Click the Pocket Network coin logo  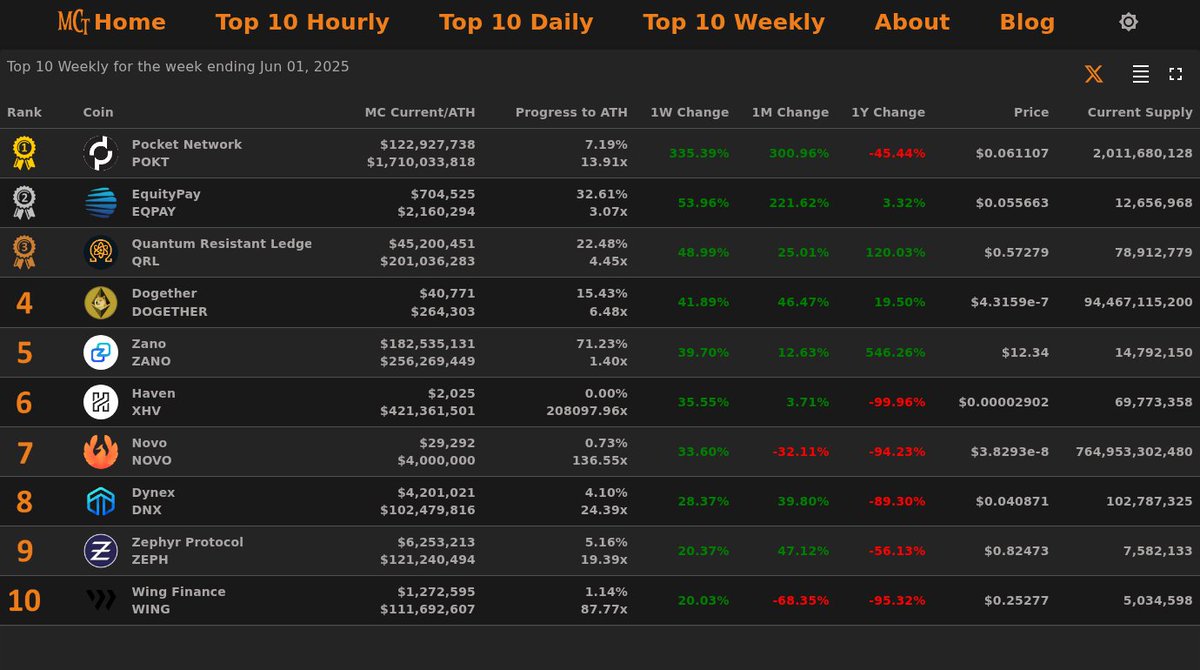tap(101, 153)
